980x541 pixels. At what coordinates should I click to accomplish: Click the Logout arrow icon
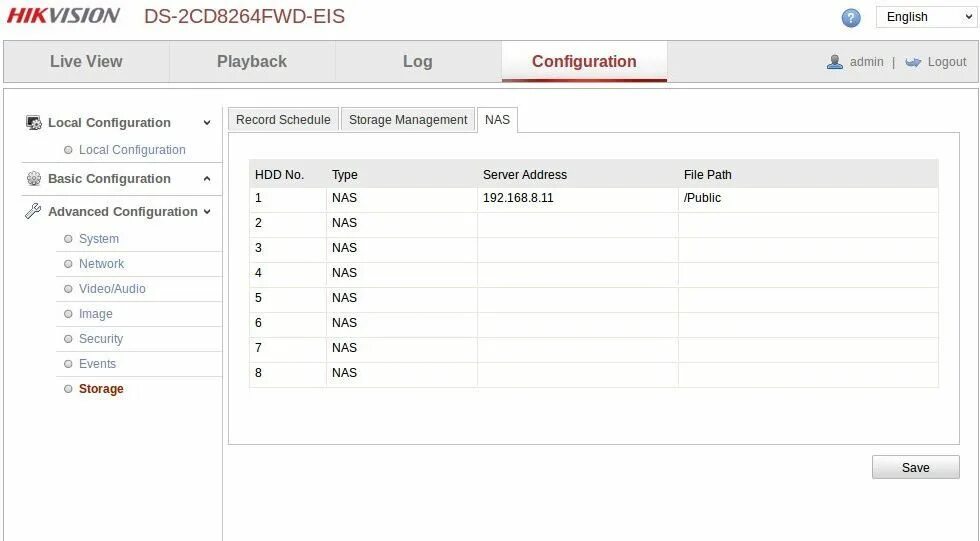coord(913,62)
